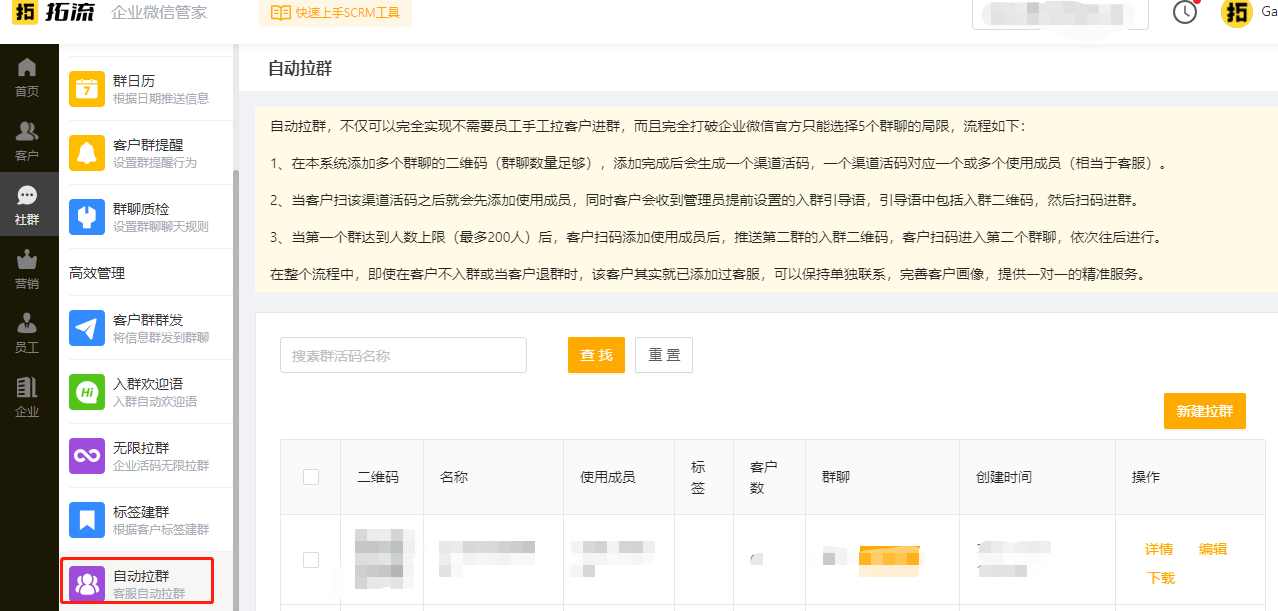Click the 重置 reset button
This screenshot has width=1278, height=611.
tap(664, 355)
